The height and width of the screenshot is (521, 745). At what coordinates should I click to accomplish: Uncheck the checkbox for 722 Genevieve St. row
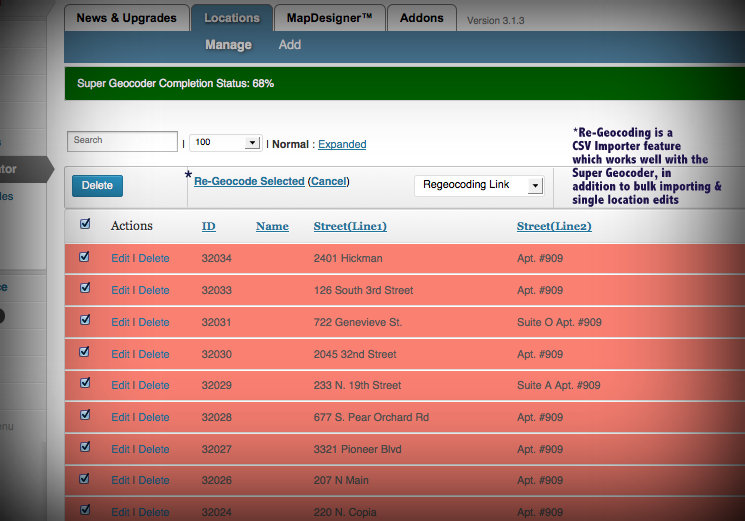point(85,321)
